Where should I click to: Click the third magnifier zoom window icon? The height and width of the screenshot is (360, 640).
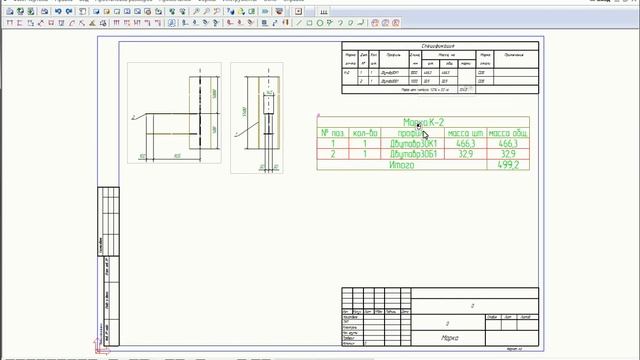217,11
